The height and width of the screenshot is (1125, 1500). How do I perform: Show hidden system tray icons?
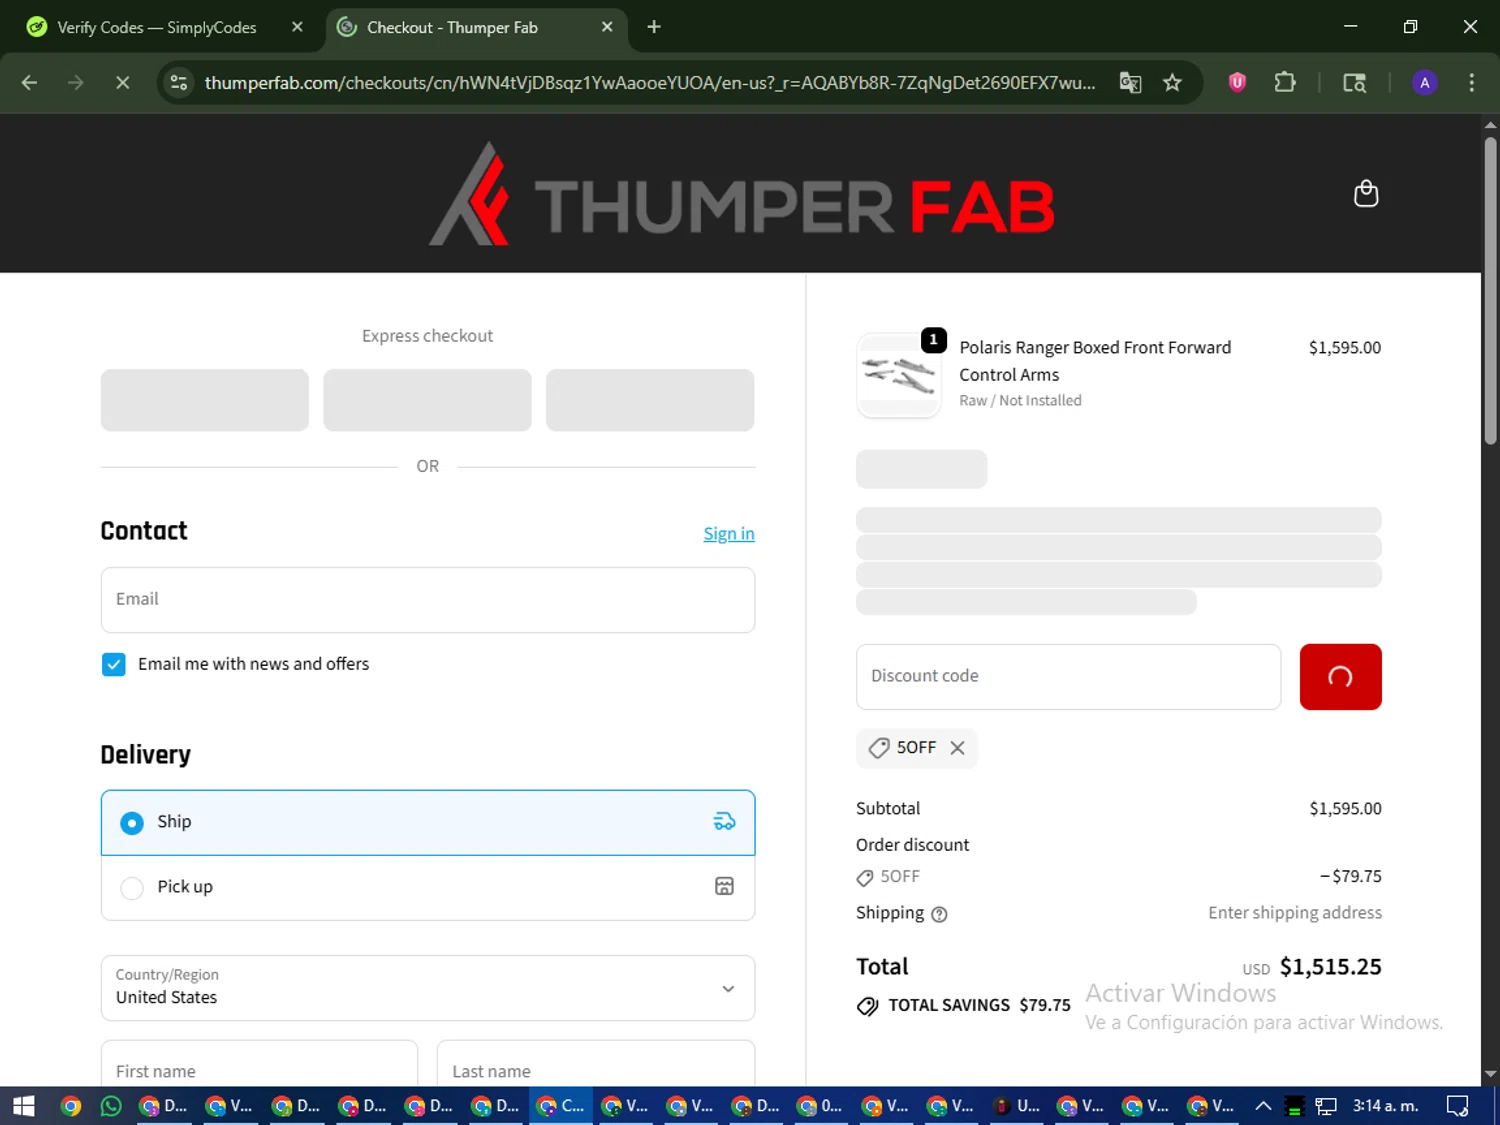pos(1263,1106)
